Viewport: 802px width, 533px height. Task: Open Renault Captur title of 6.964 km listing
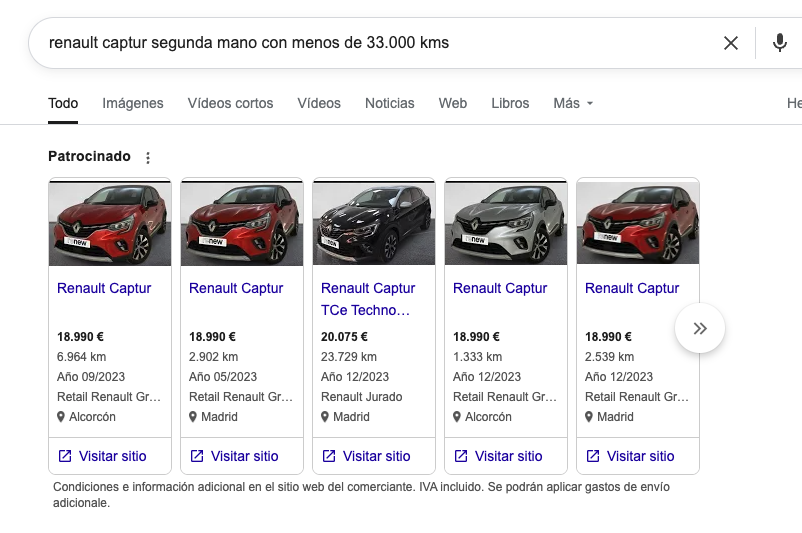(104, 288)
